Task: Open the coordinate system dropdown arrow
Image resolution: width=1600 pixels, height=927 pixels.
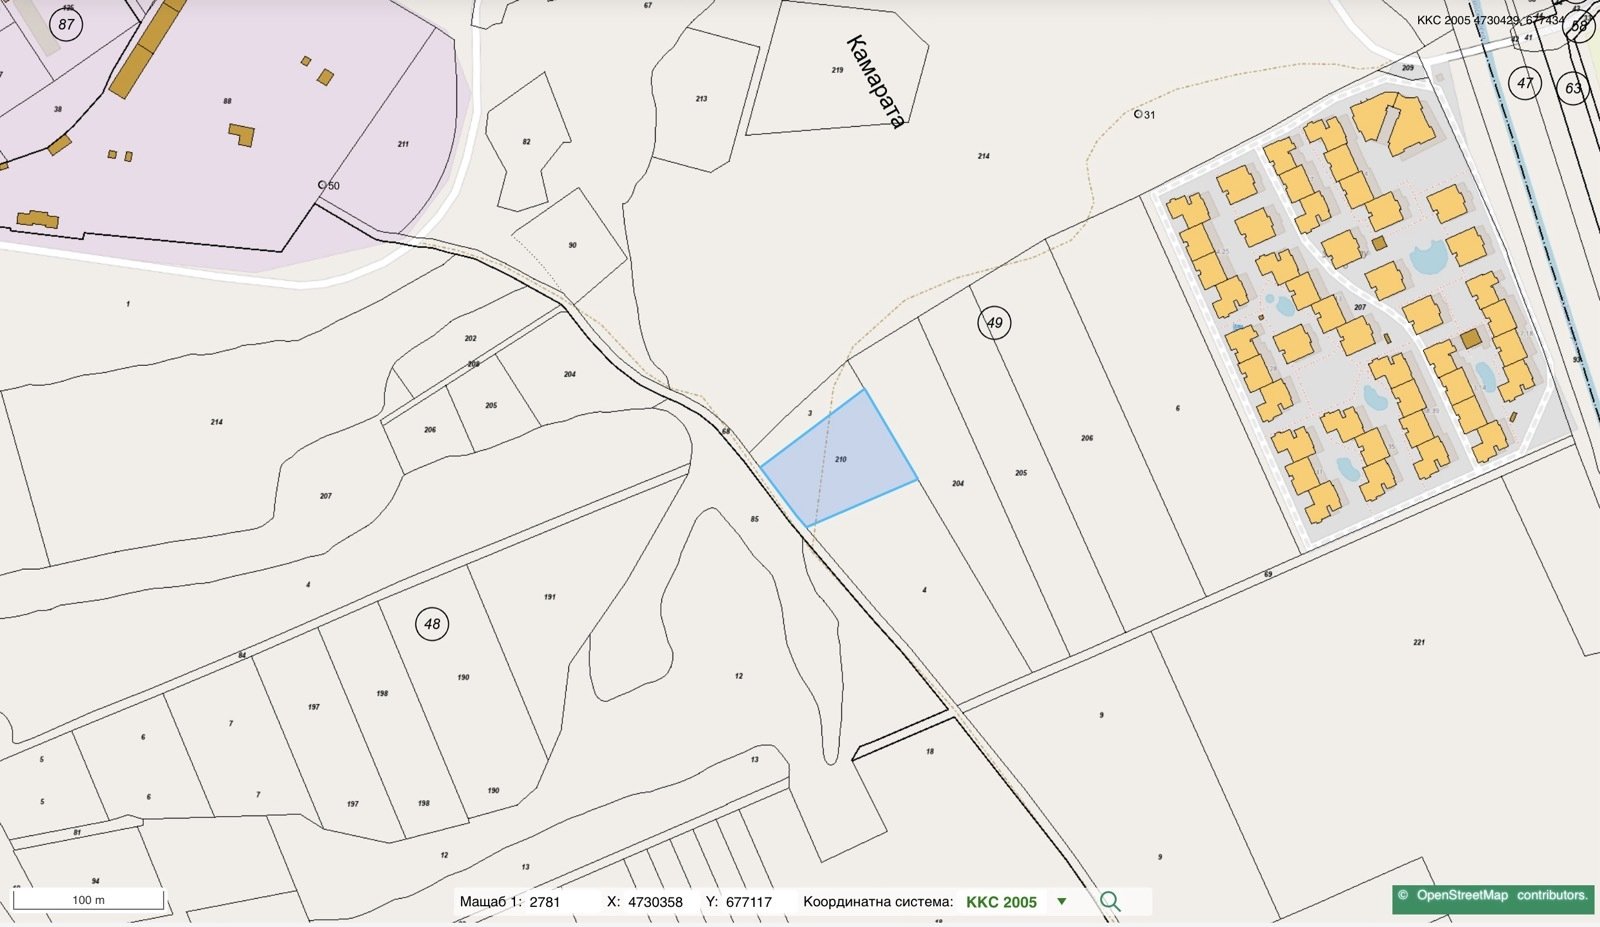Action: (1062, 901)
